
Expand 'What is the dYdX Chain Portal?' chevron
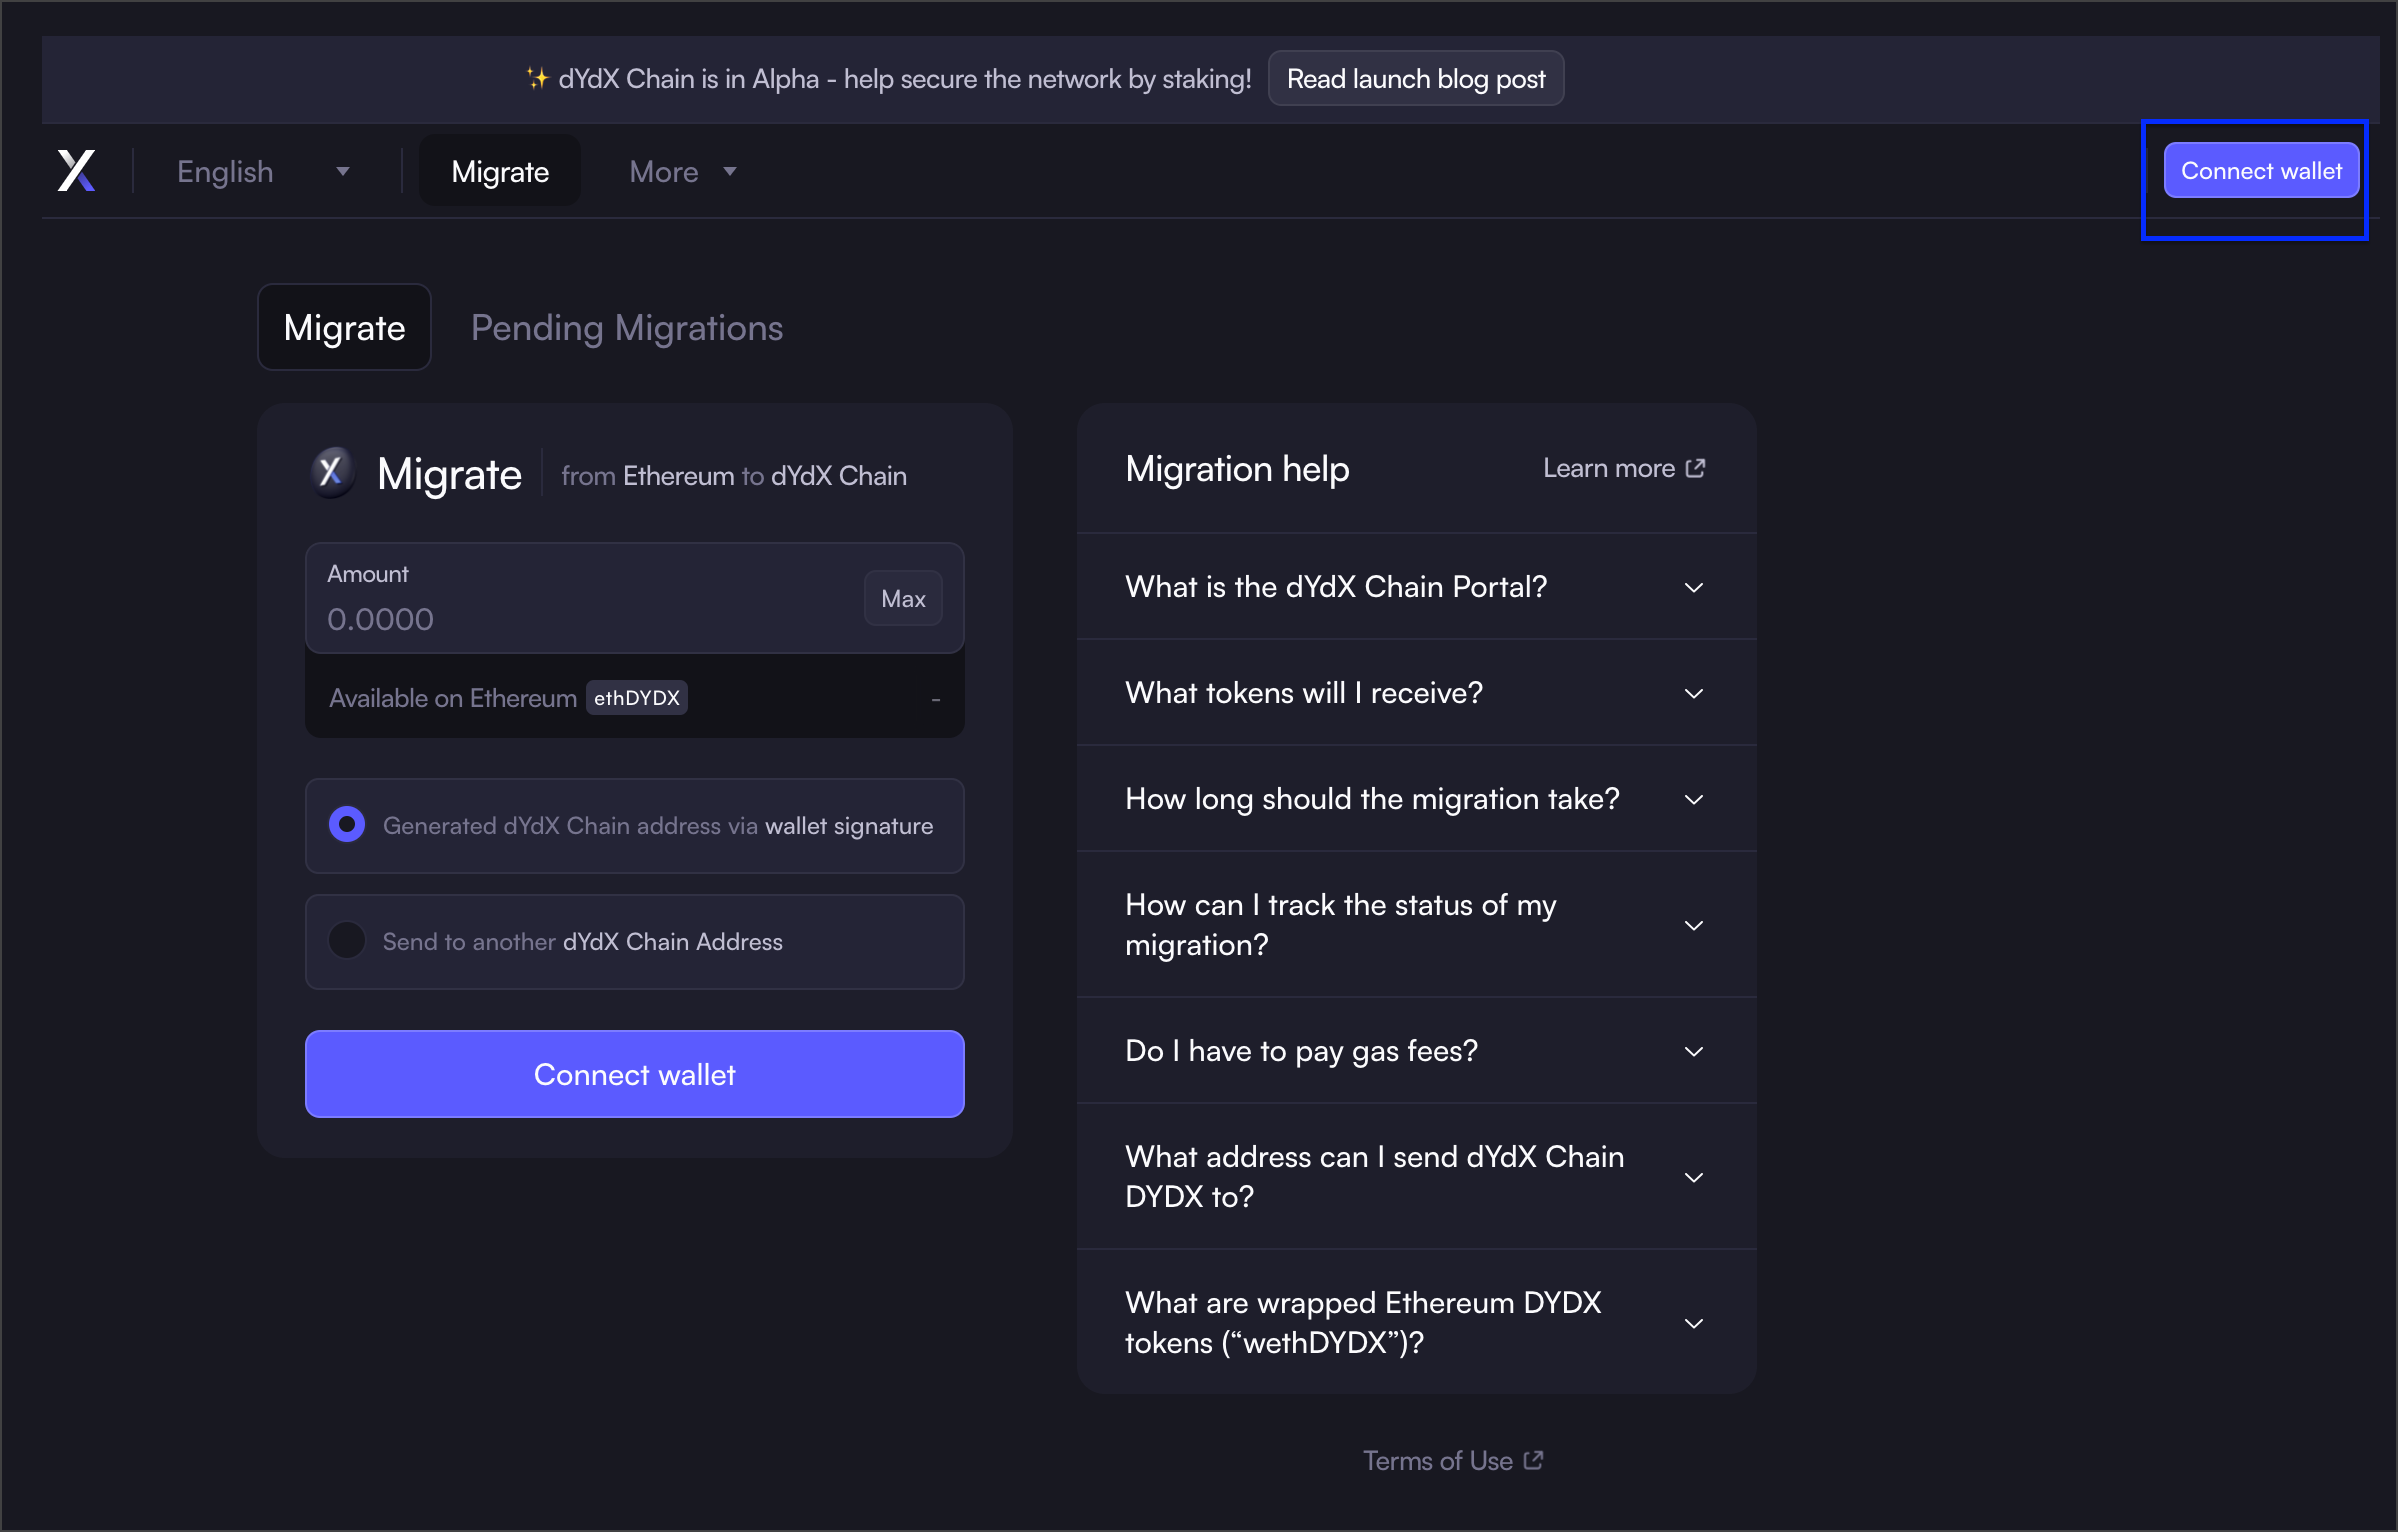click(1693, 587)
